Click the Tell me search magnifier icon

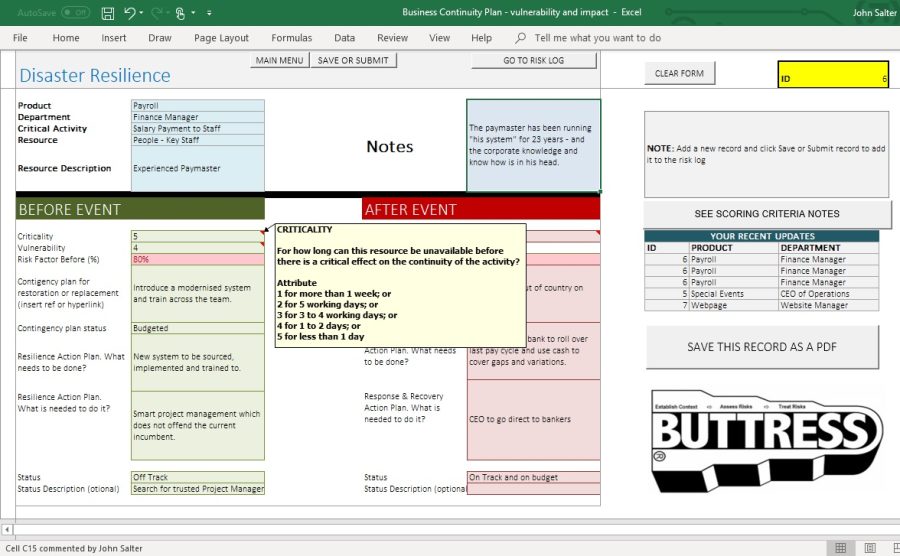(521, 38)
